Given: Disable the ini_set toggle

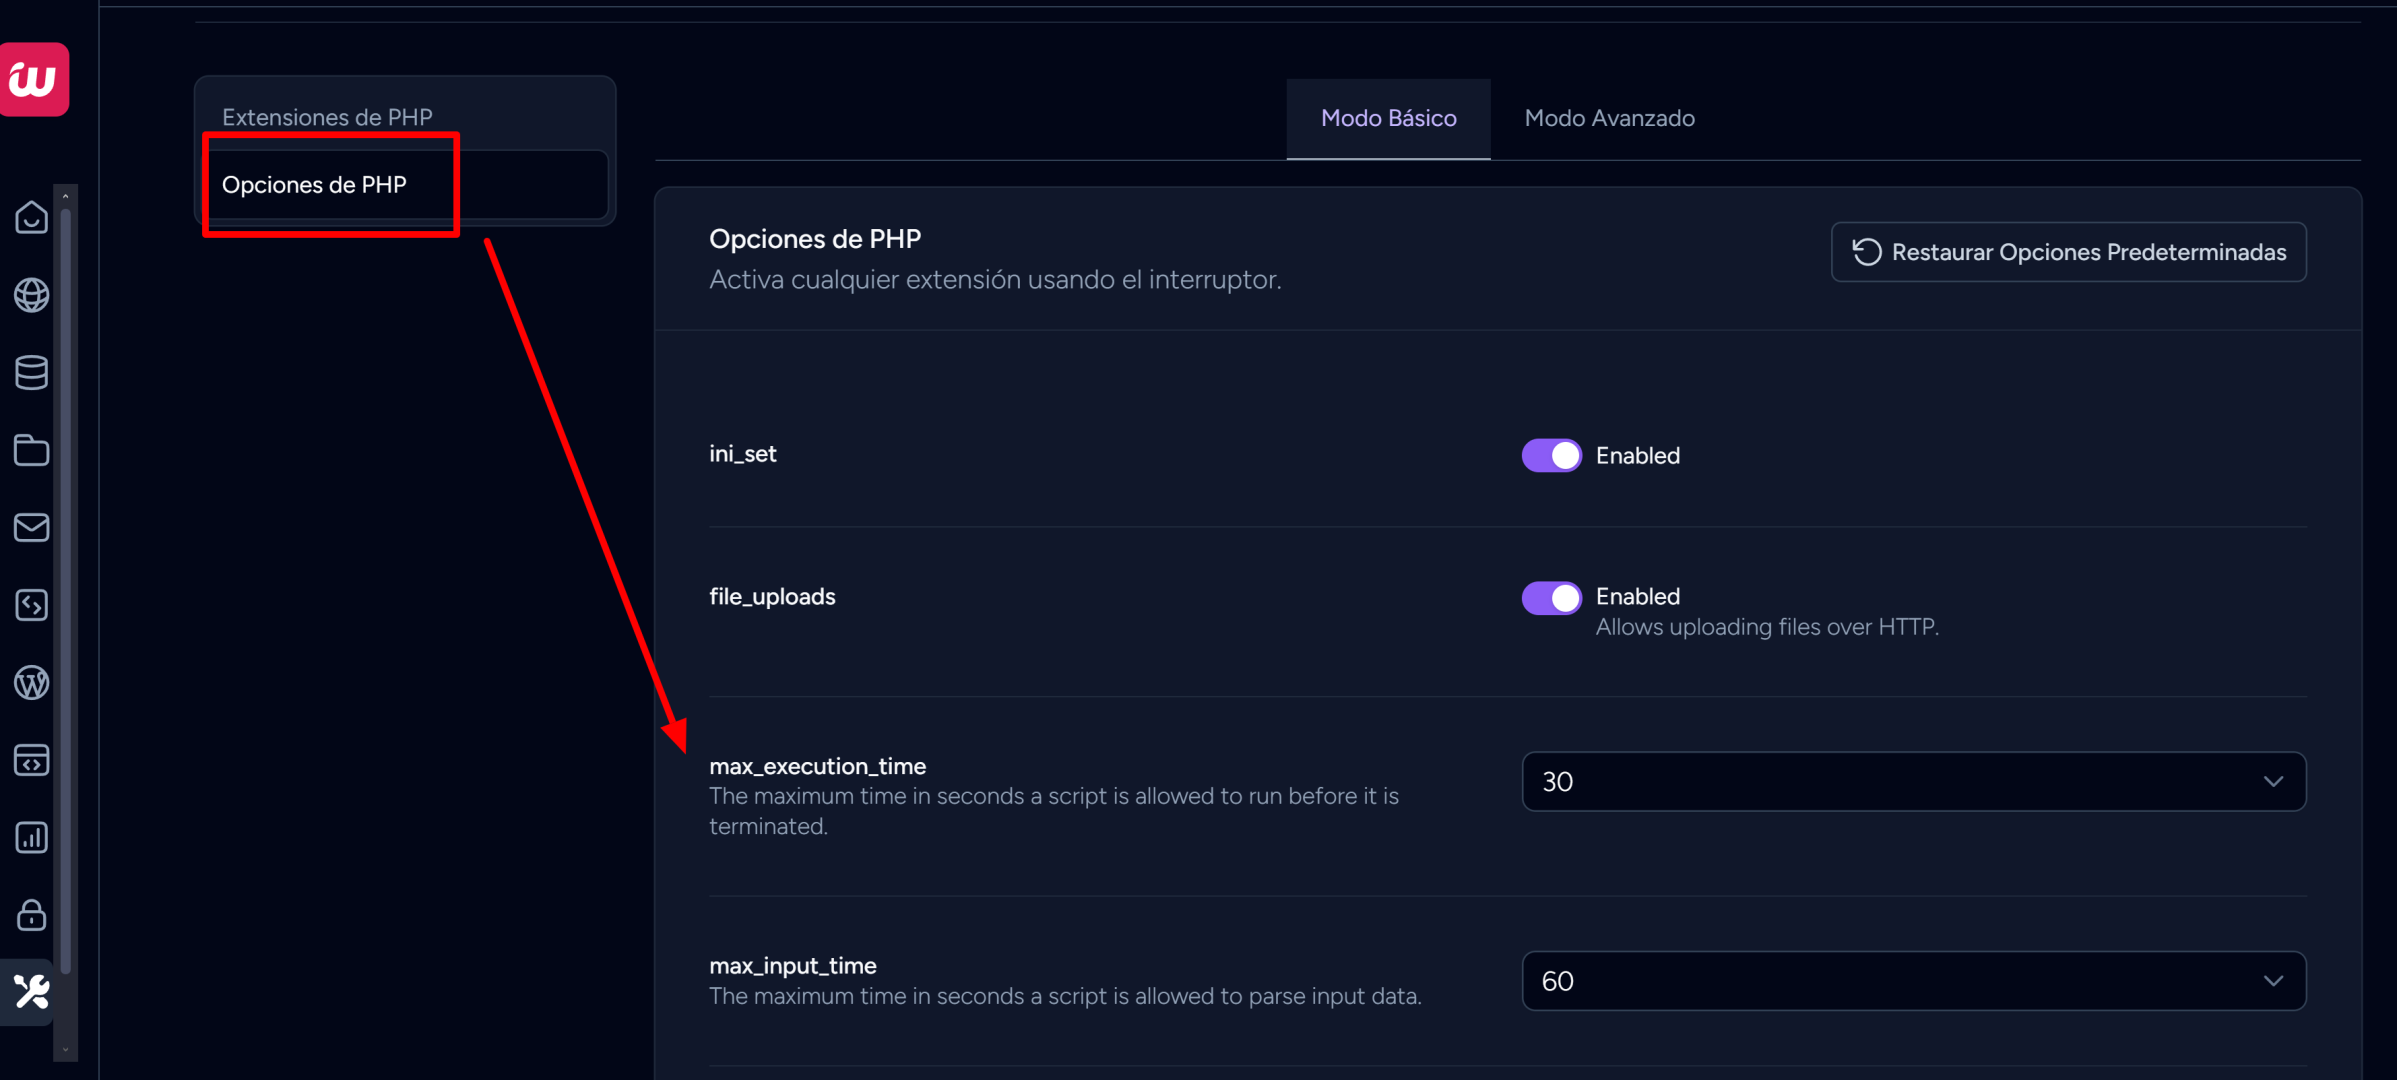Looking at the screenshot, I should (1551, 455).
